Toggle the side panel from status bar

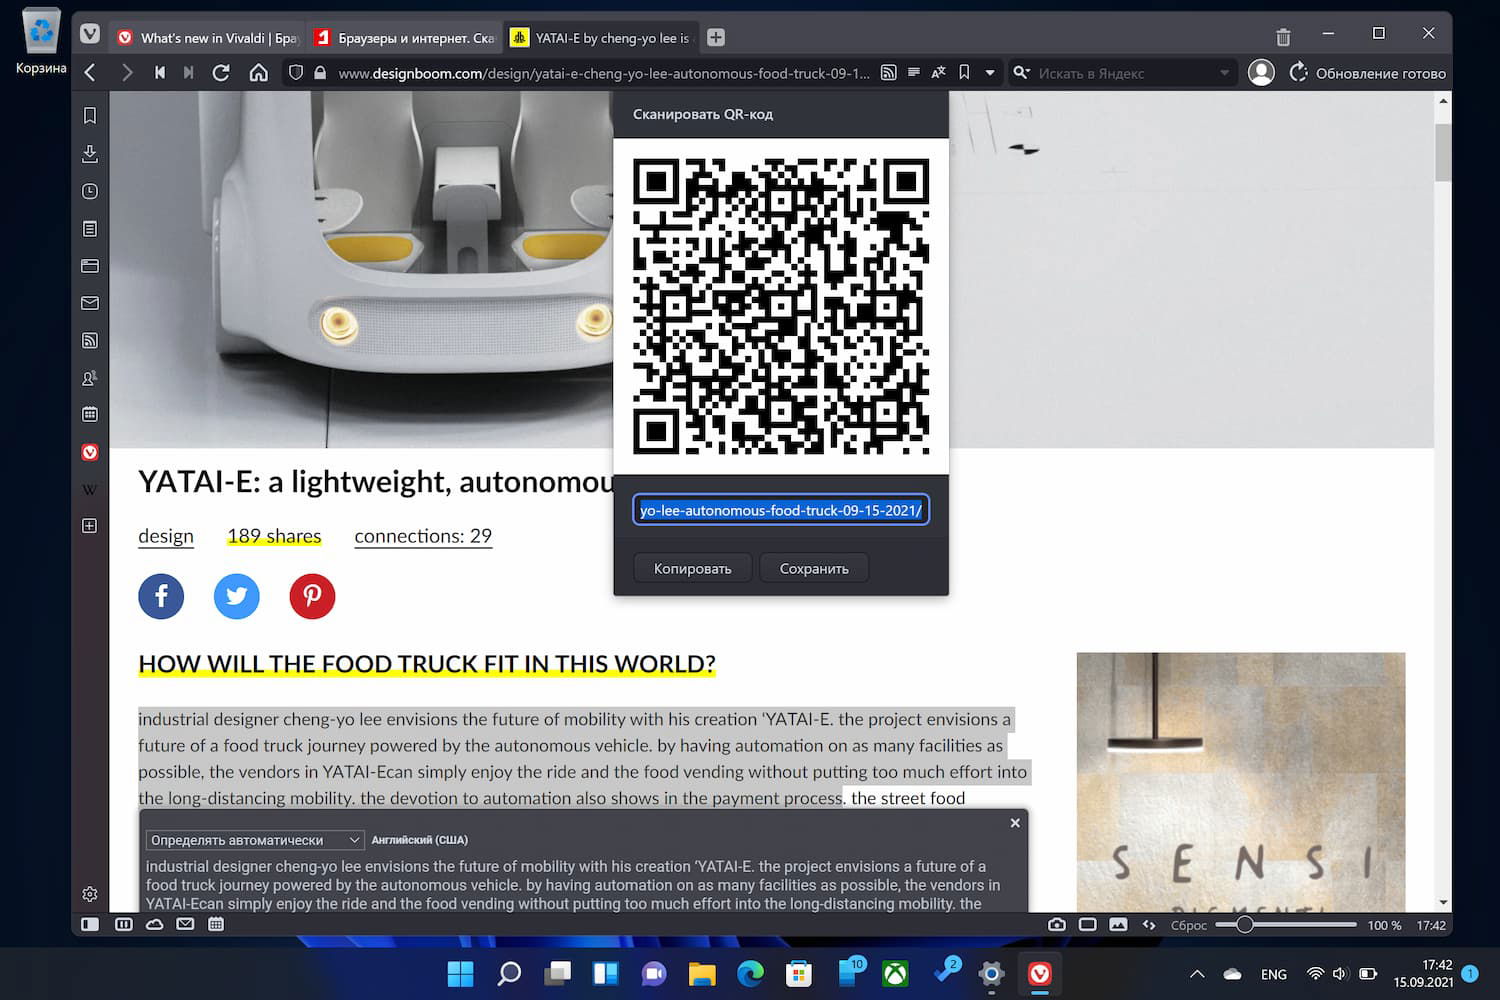(x=90, y=925)
